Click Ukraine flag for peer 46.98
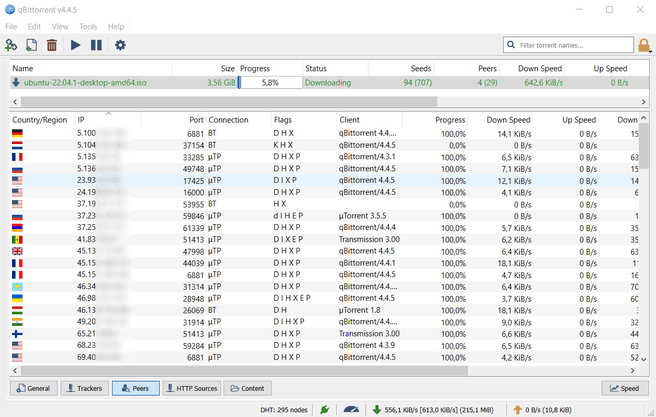The image size is (656, 417). [x=17, y=298]
